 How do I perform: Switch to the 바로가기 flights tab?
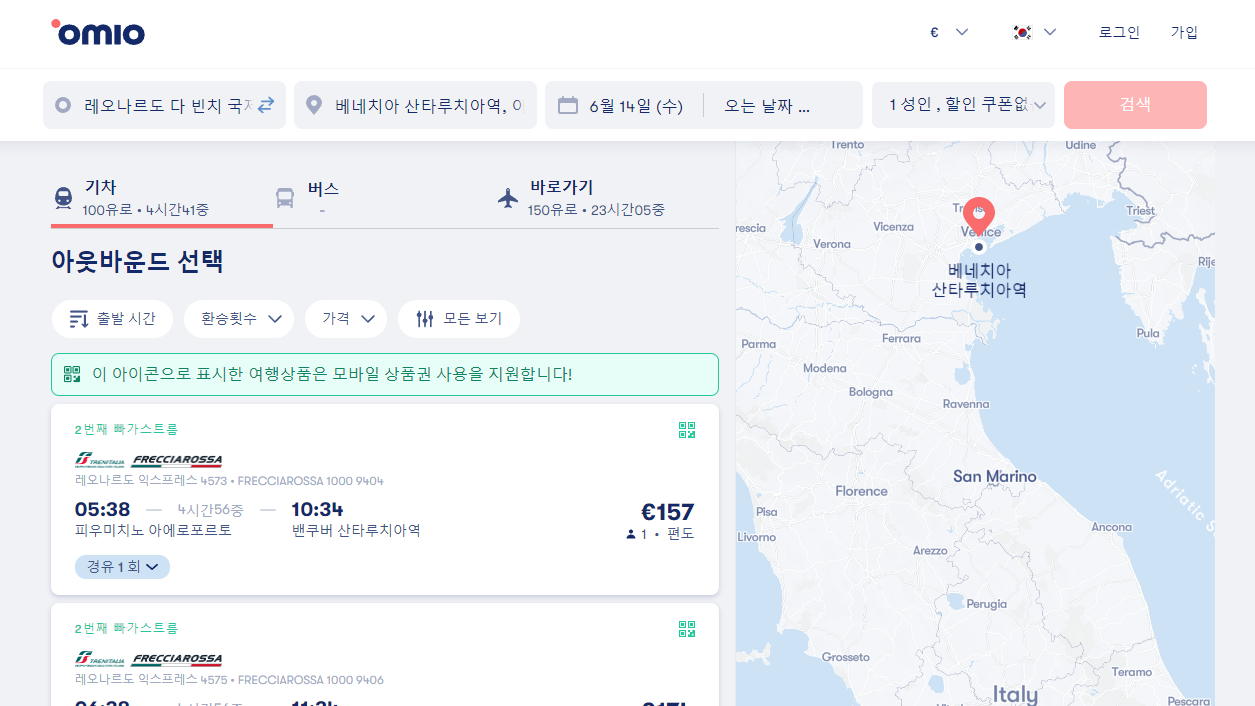coord(607,198)
